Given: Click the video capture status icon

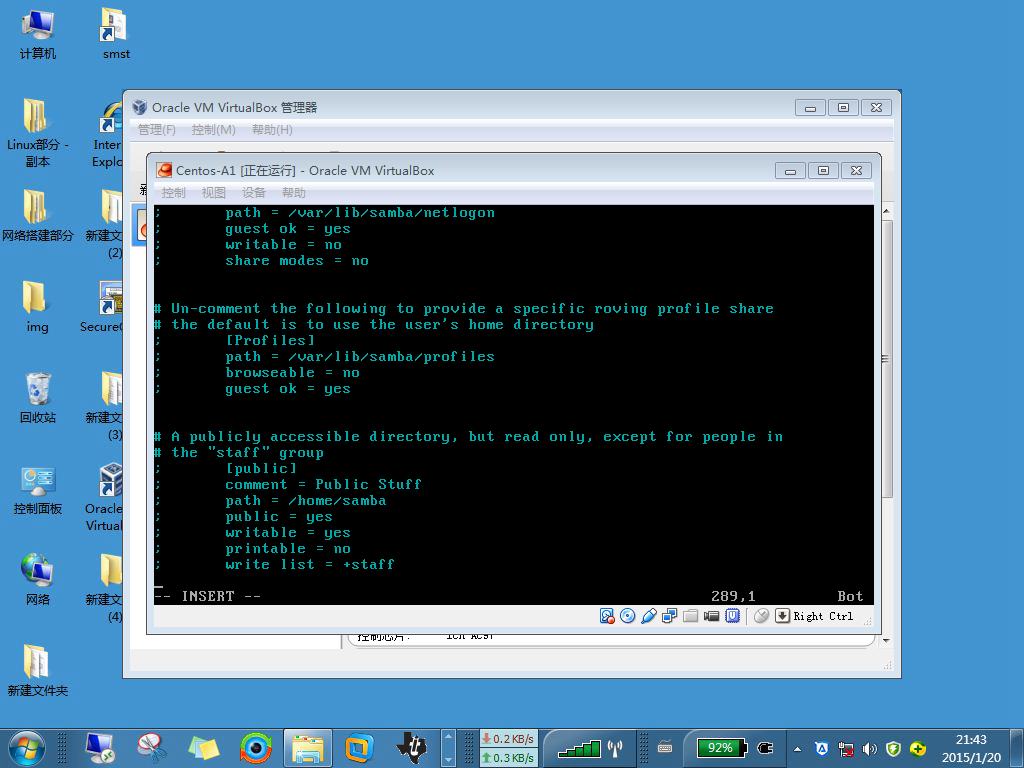Looking at the screenshot, I should pos(711,616).
